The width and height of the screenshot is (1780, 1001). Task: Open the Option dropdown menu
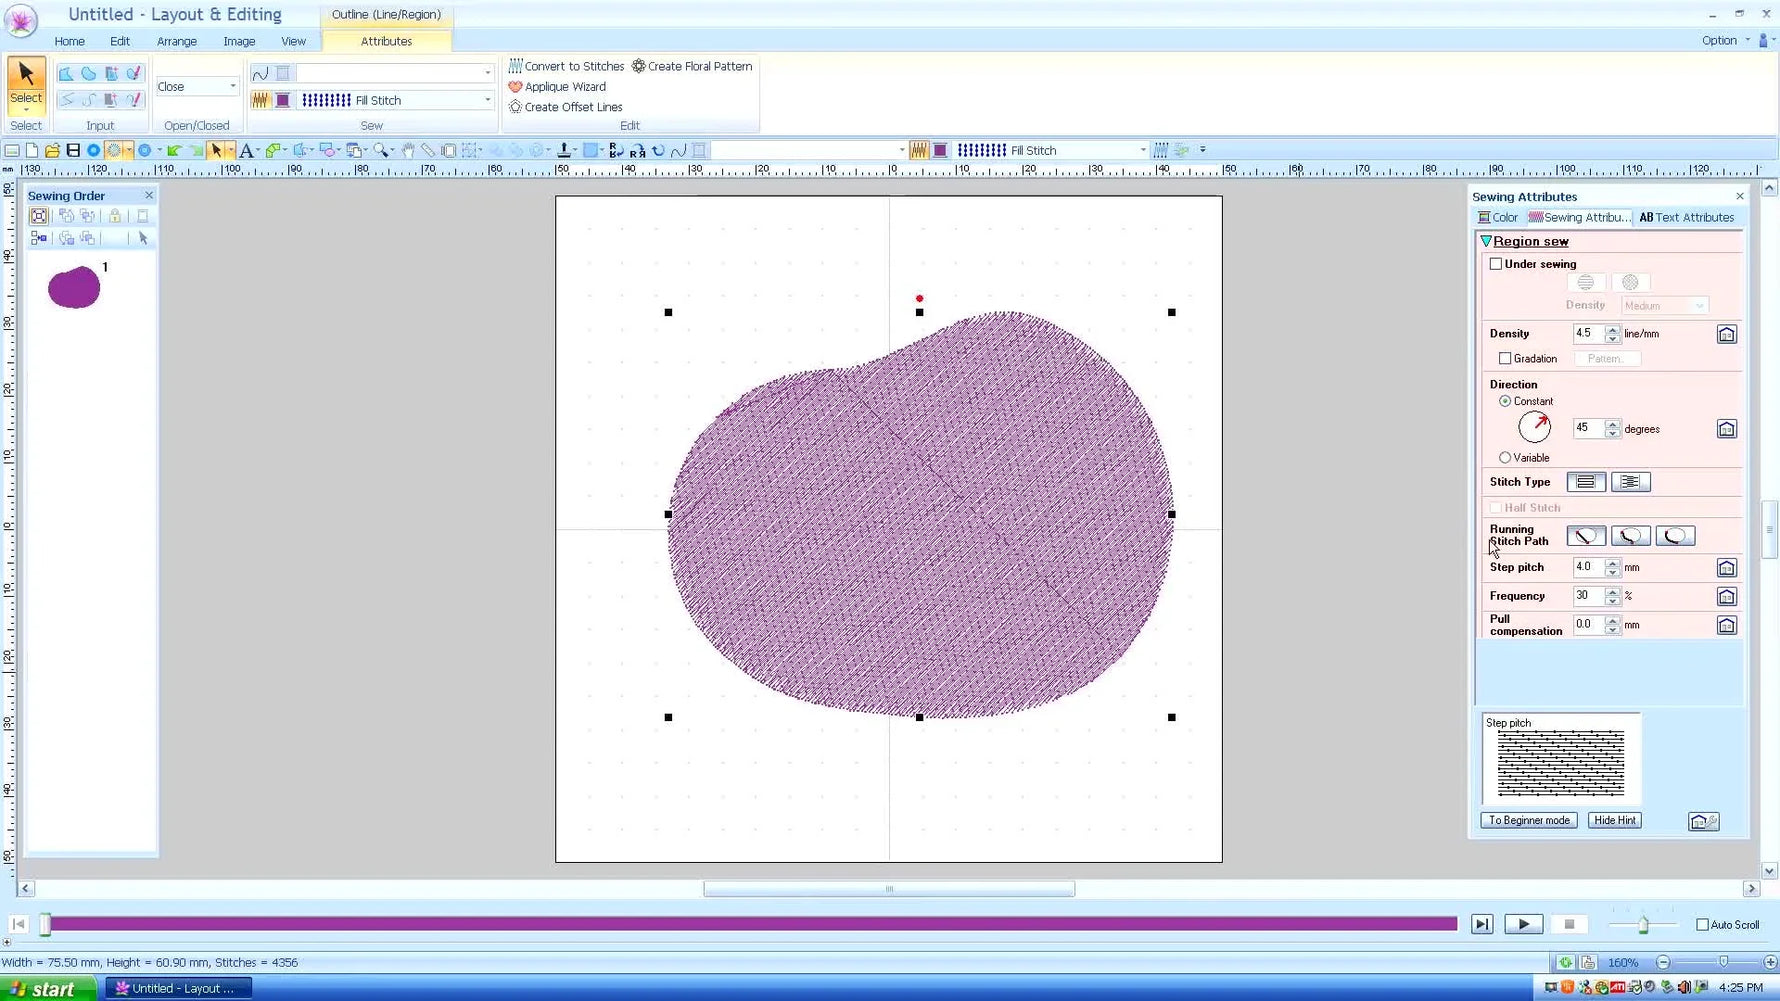[1726, 41]
